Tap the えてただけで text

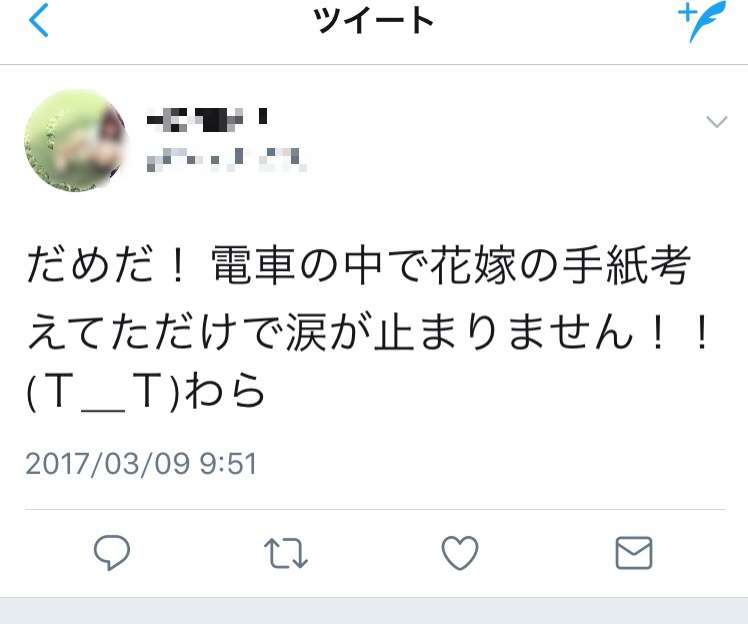pyautogui.click(x=156, y=332)
